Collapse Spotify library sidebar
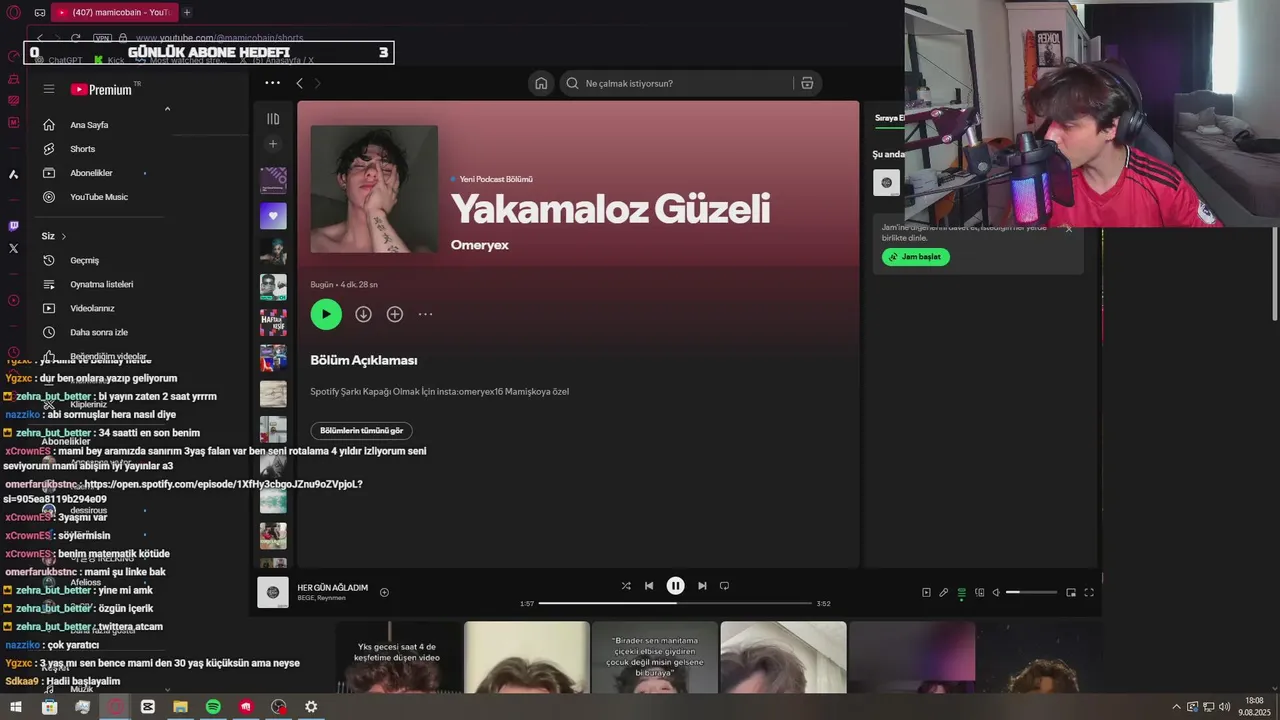 (273, 119)
